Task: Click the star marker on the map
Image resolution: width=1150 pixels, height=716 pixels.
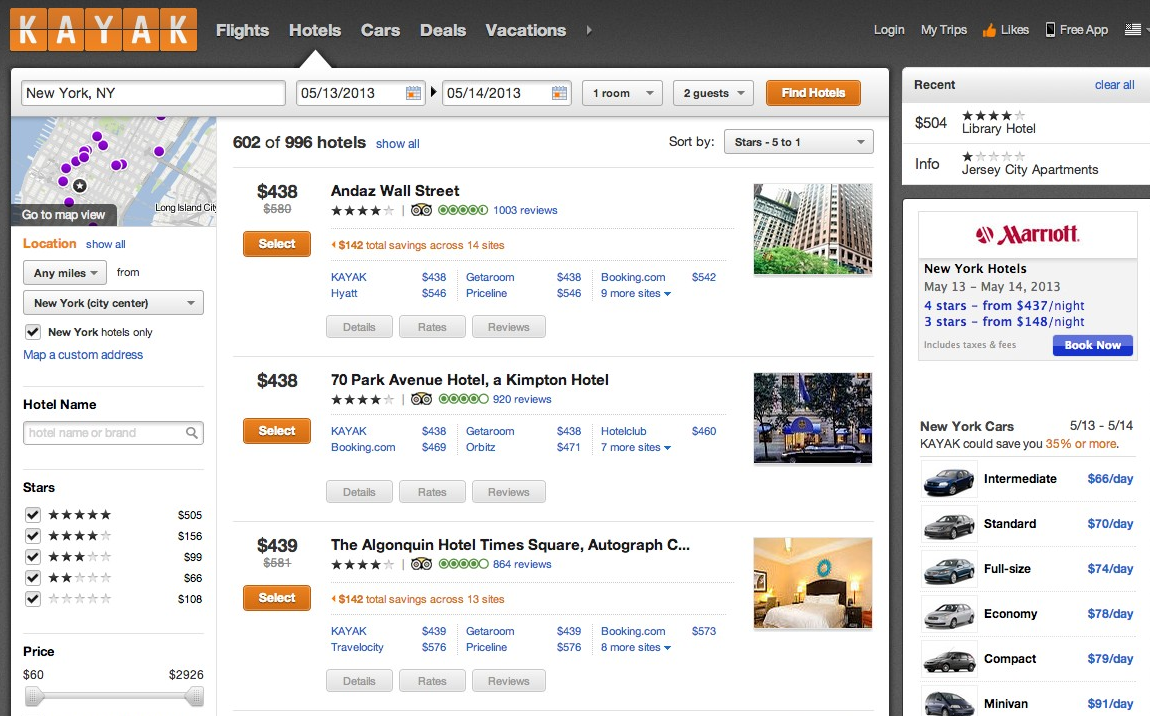Action: pos(79,186)
